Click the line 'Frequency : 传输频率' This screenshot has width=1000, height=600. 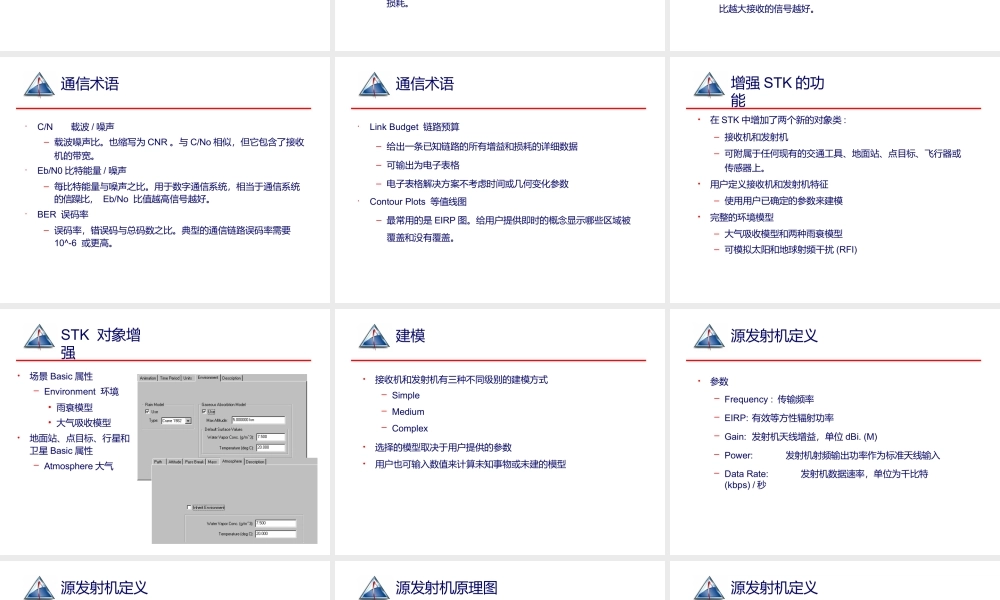point(769,399)
